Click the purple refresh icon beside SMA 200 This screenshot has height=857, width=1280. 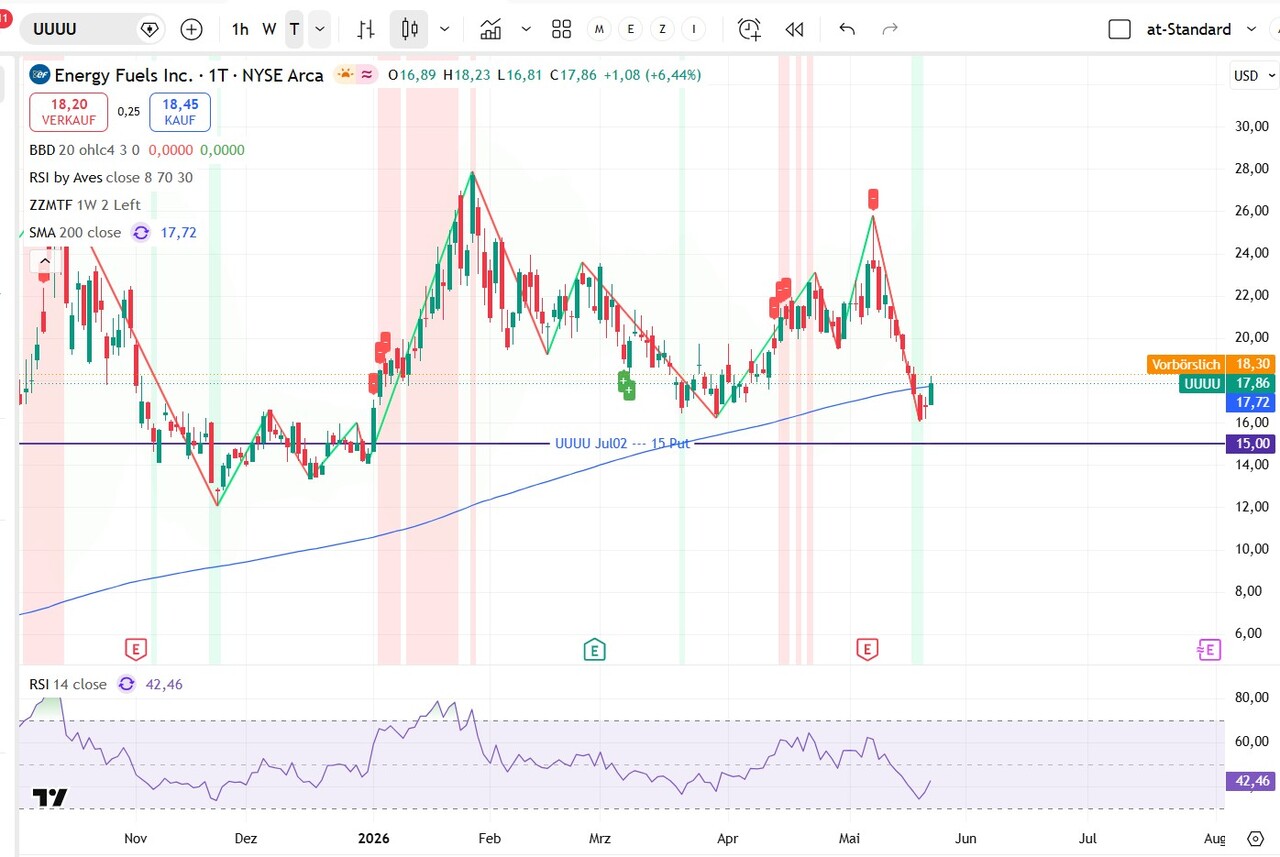141,232
